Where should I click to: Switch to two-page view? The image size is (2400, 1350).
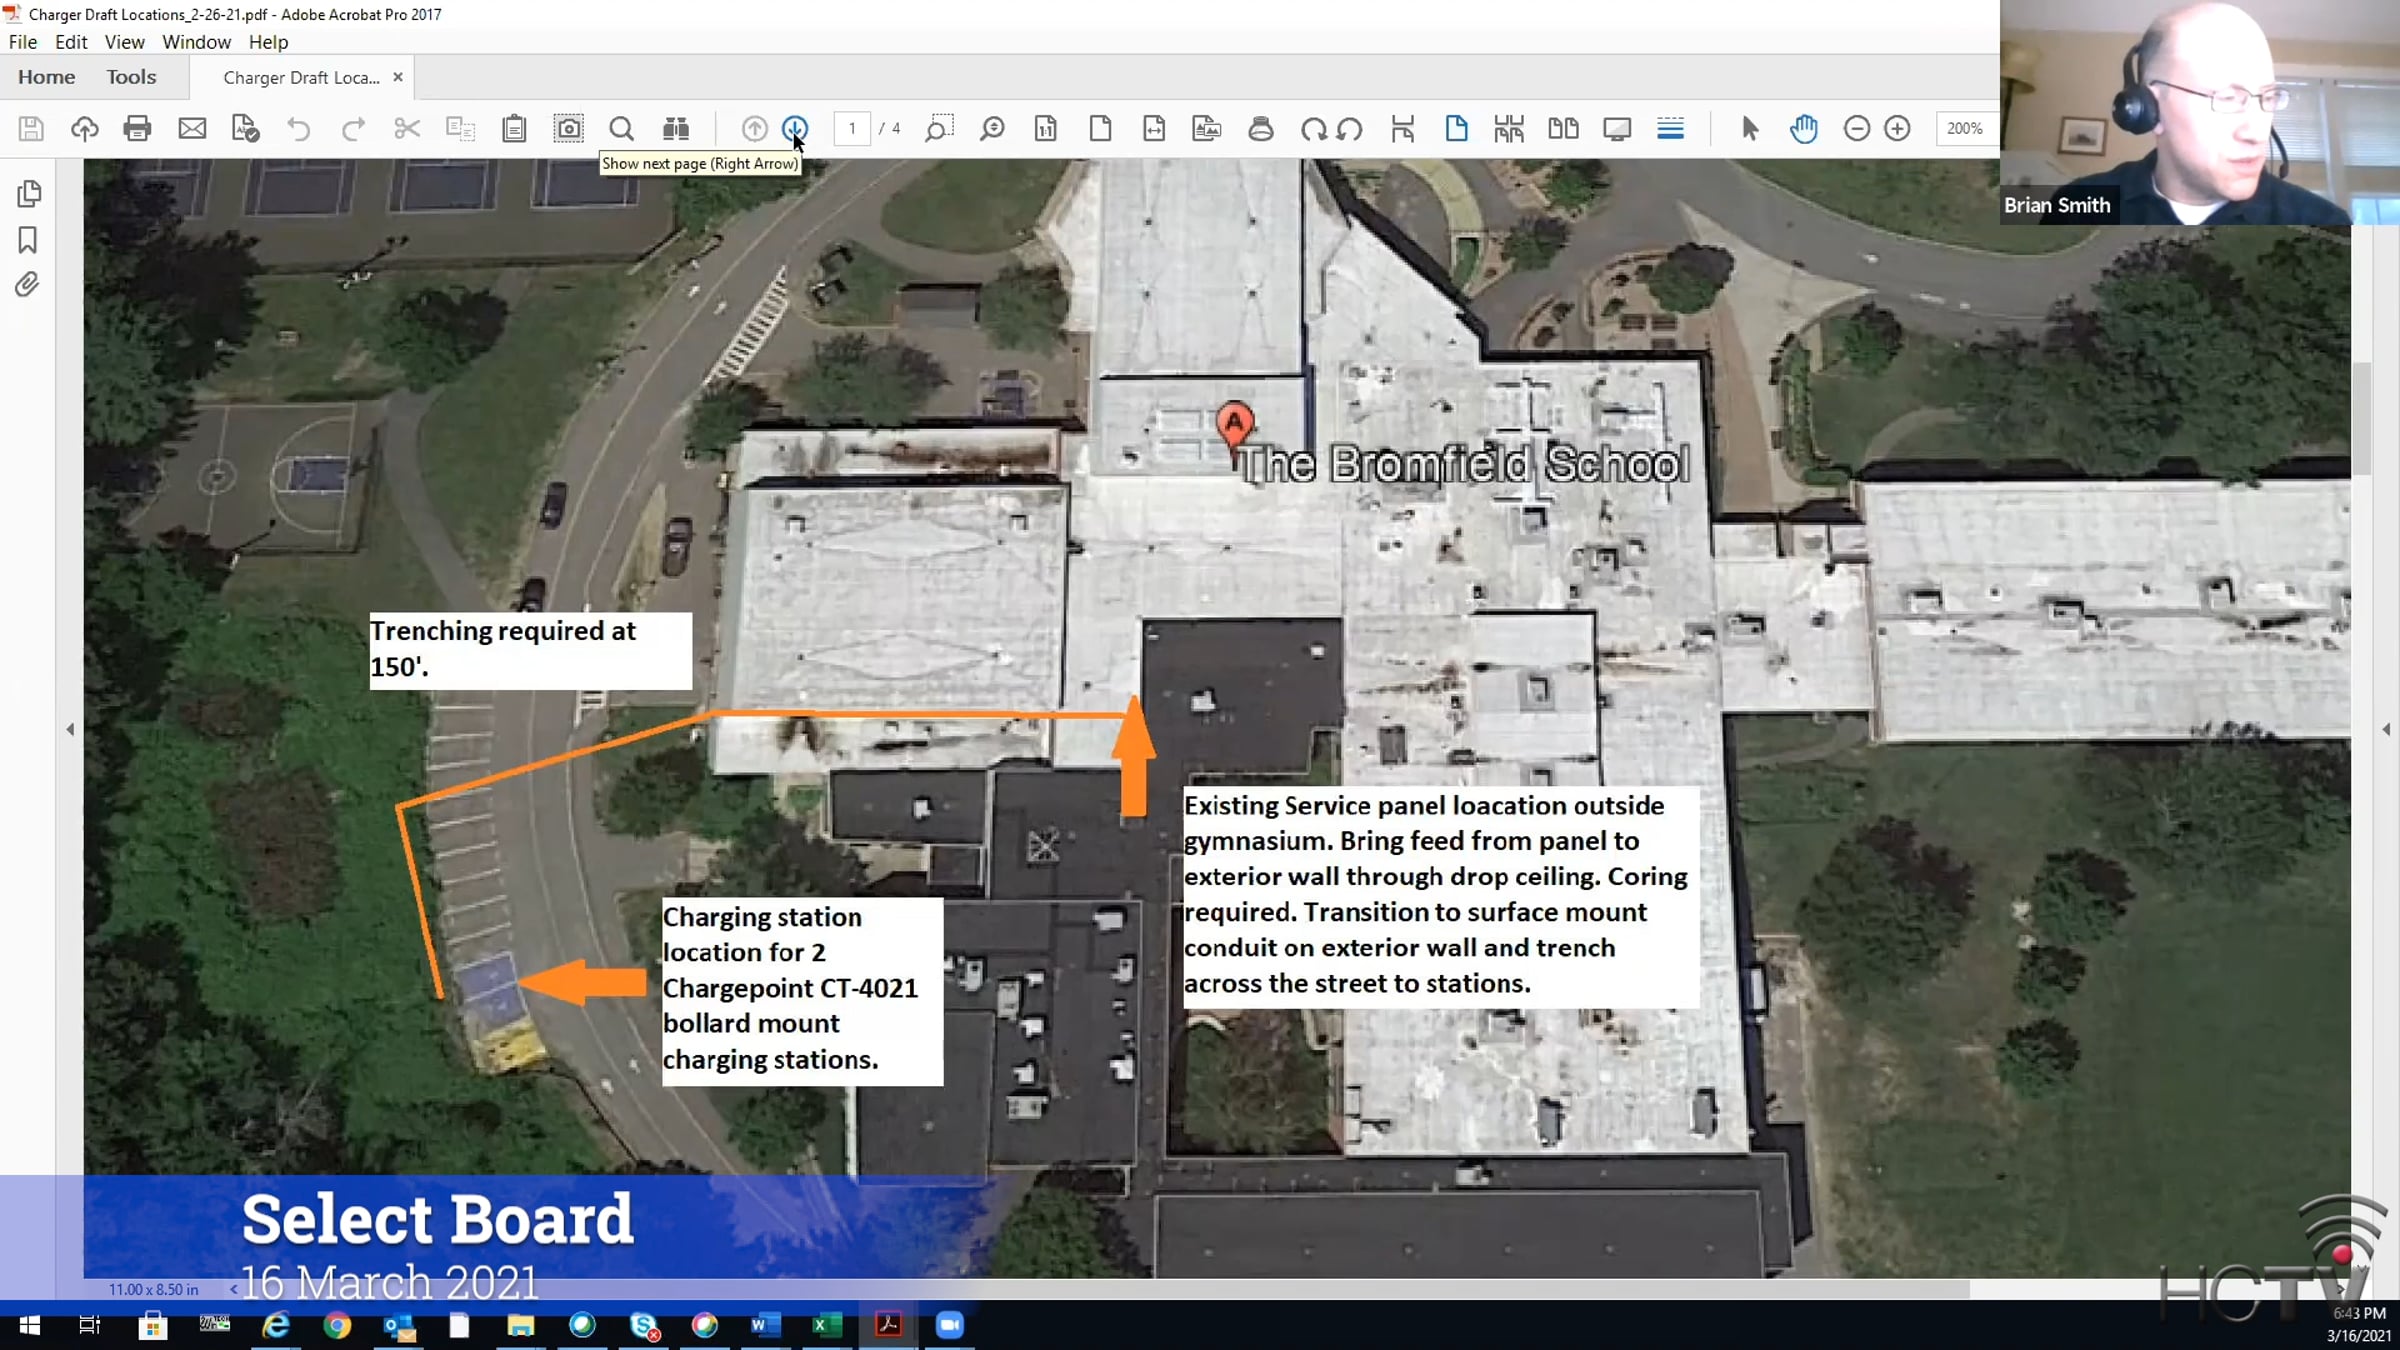click(x=1563, y=128)
